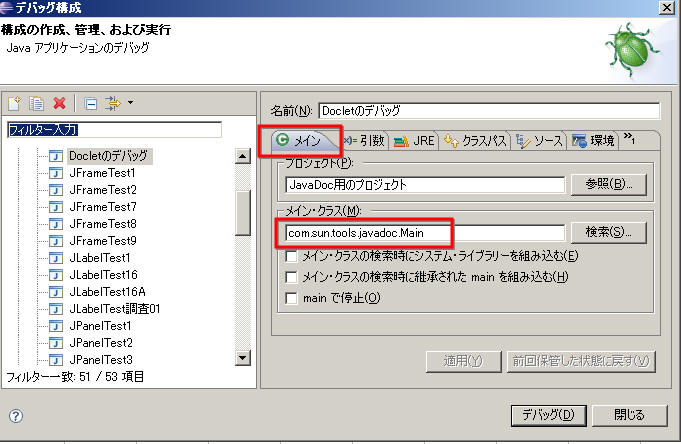This screenshot has width=681, height=444.
Task: Click the 検索 main class search button
Action: (x=608, y=233)
